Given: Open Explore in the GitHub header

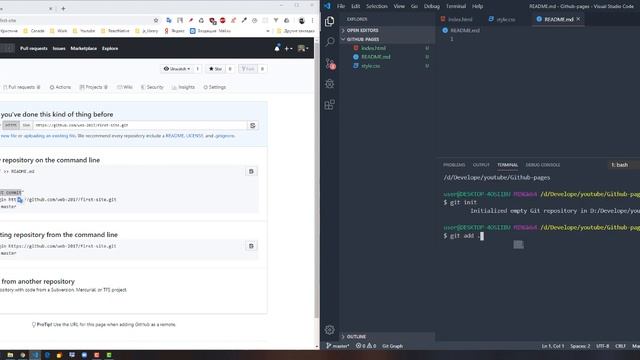Looking at the screenshot, I should [x=110, y=48].
